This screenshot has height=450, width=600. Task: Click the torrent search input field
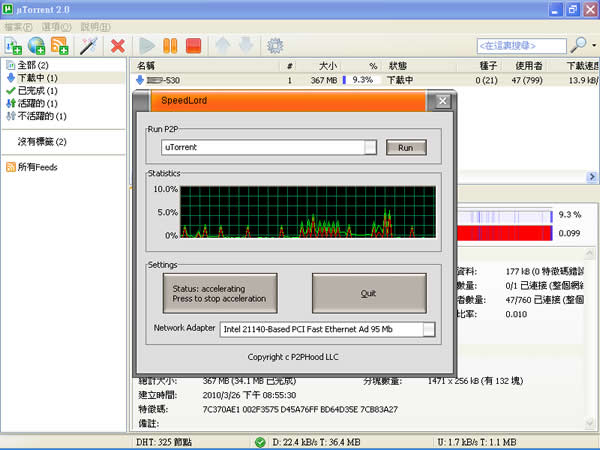(x=520, y=45)
